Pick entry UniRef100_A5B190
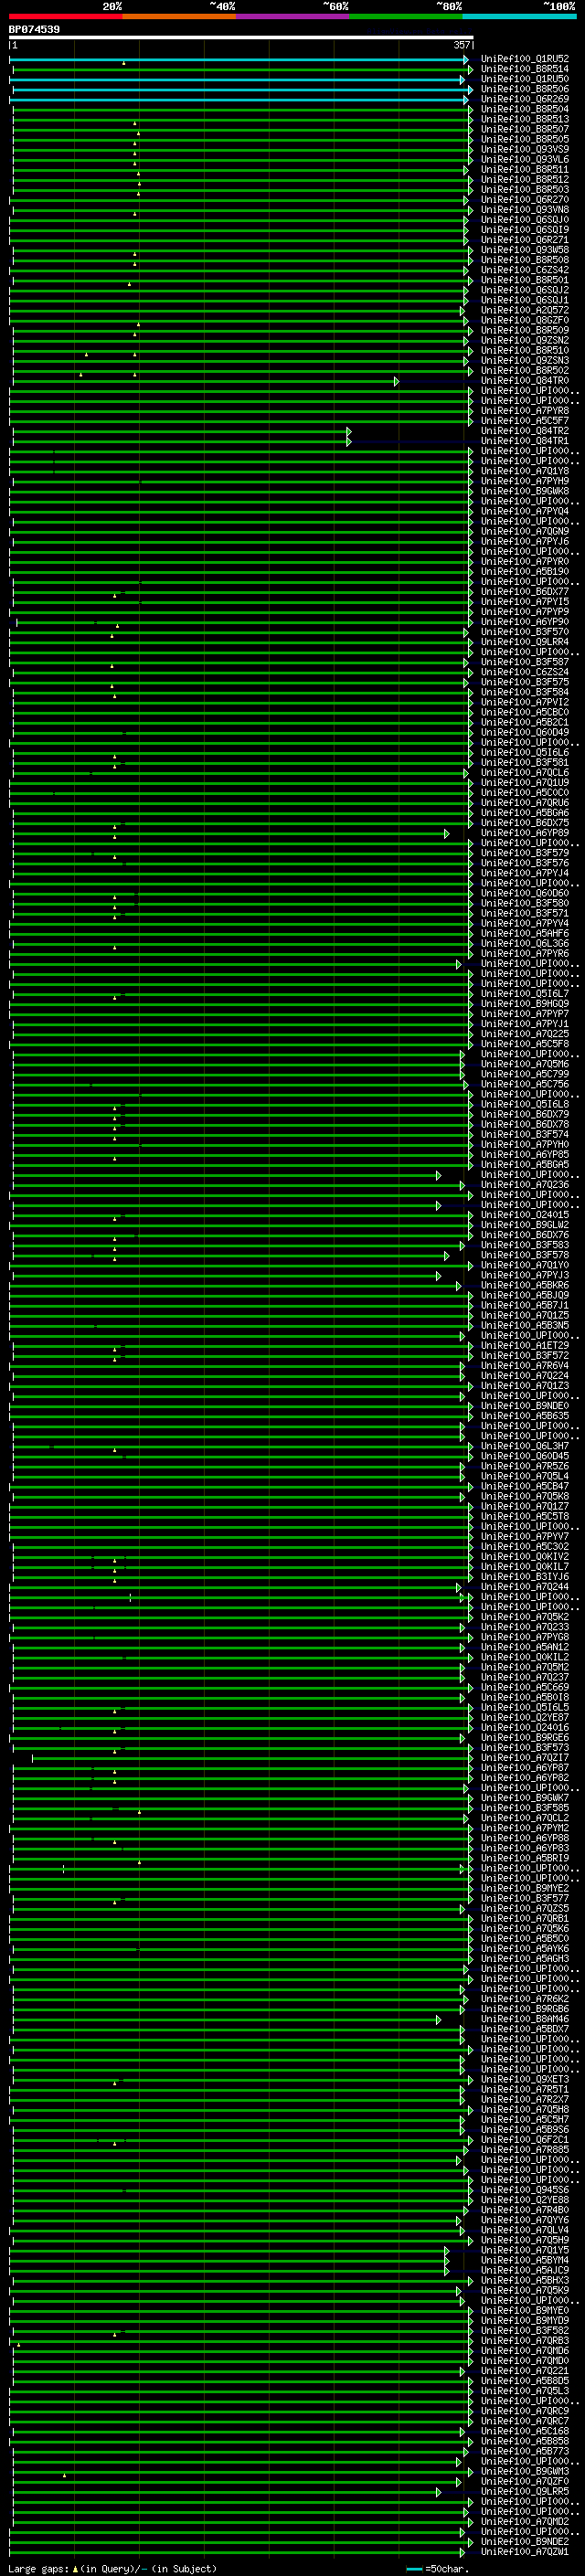This screenshot has height=2576, width=585. 525,572
